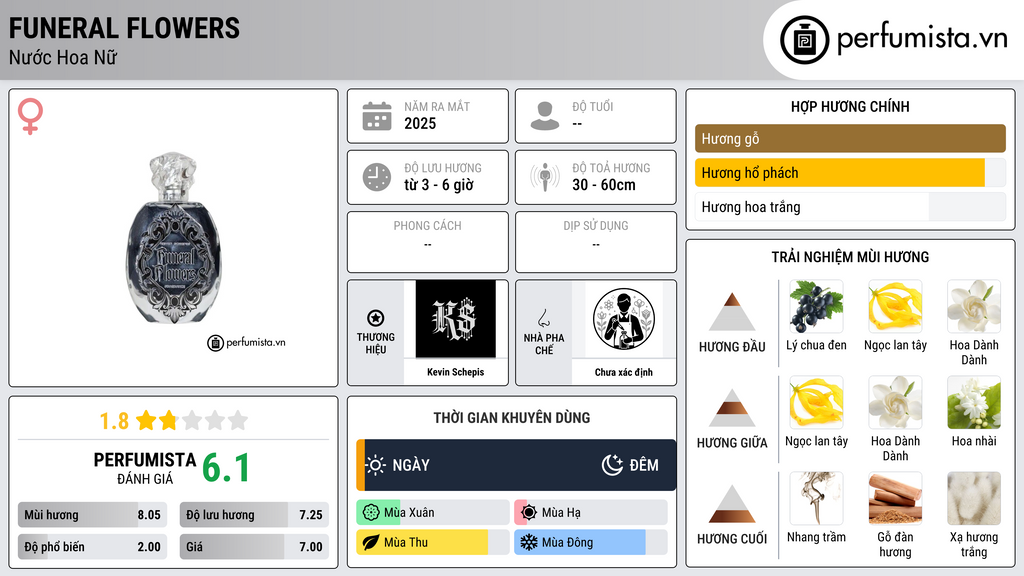Click the calendar icon for release year
This screenshot has height=576, width=1024.
[377, 116]
